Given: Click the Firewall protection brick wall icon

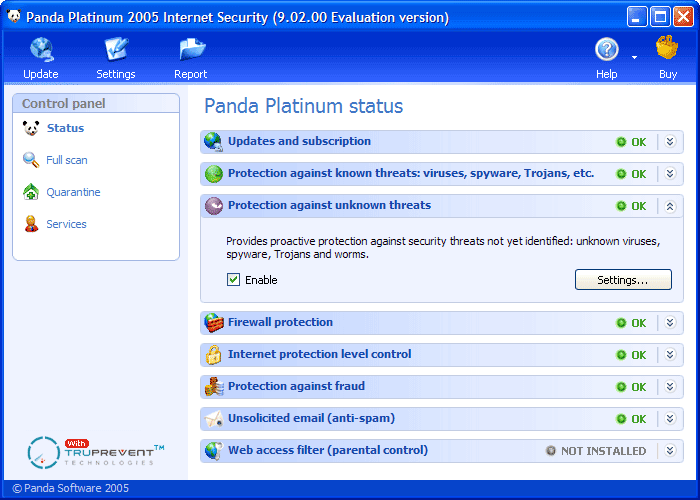Looking at the screenshot, I should pyautogui.click(x=214, y=323).
